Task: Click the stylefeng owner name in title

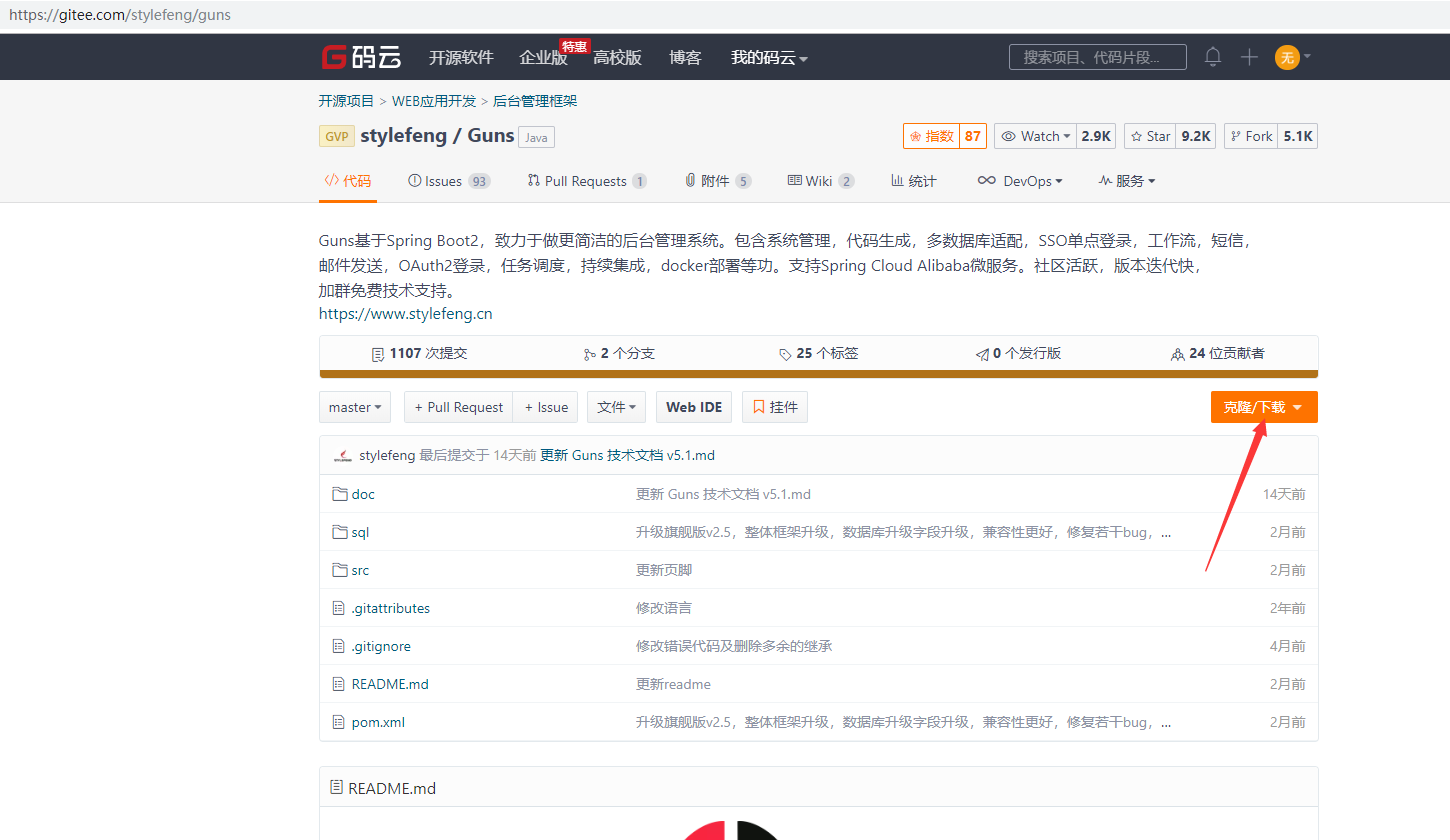Action: tap(403, 136)
